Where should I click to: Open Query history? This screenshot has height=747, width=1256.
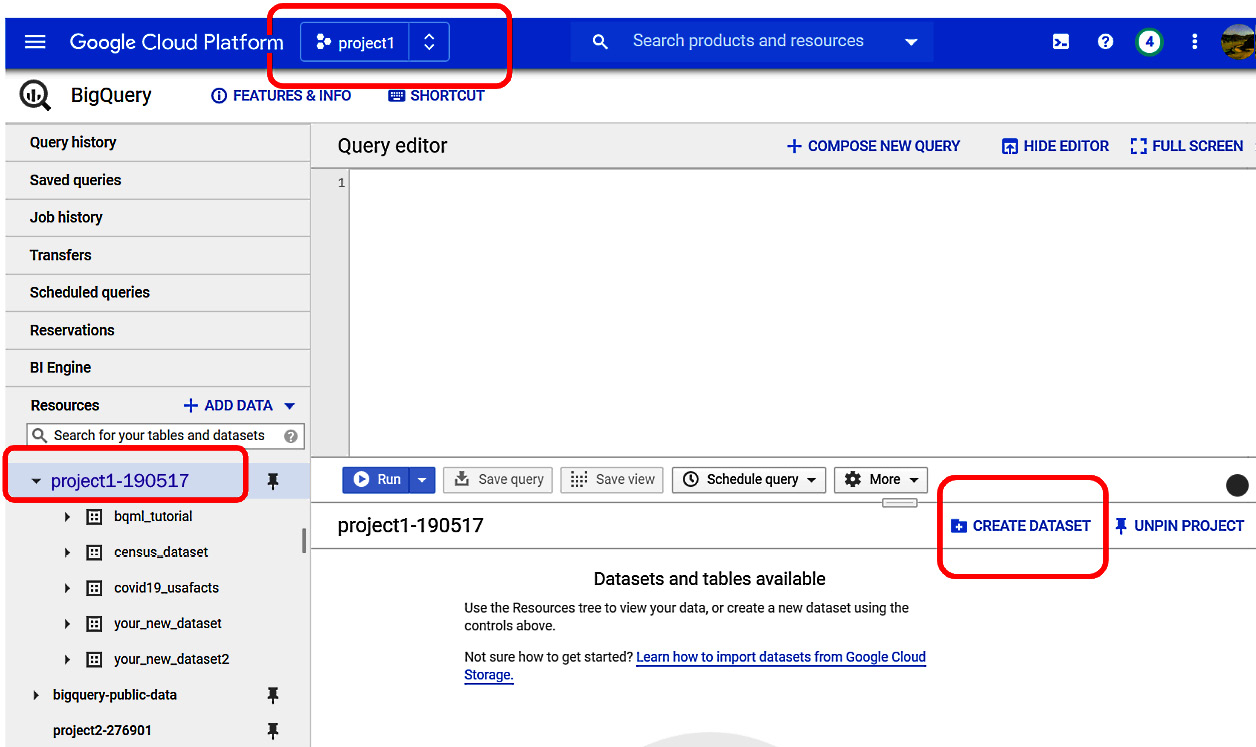click(x=158, y=143)
